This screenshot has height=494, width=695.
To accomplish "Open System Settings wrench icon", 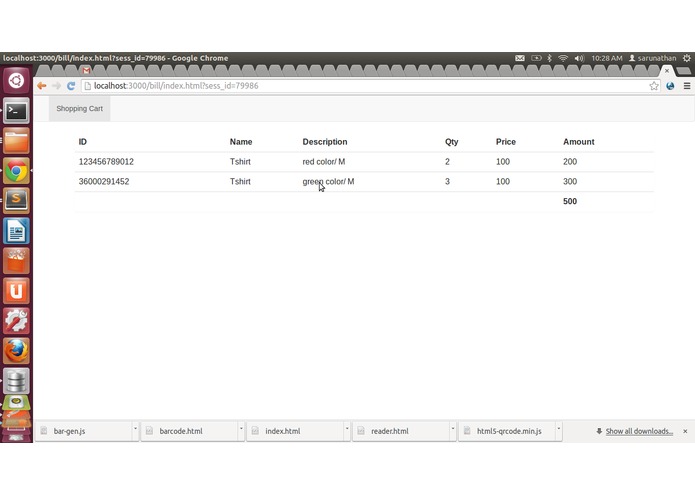I will [16, 321].
